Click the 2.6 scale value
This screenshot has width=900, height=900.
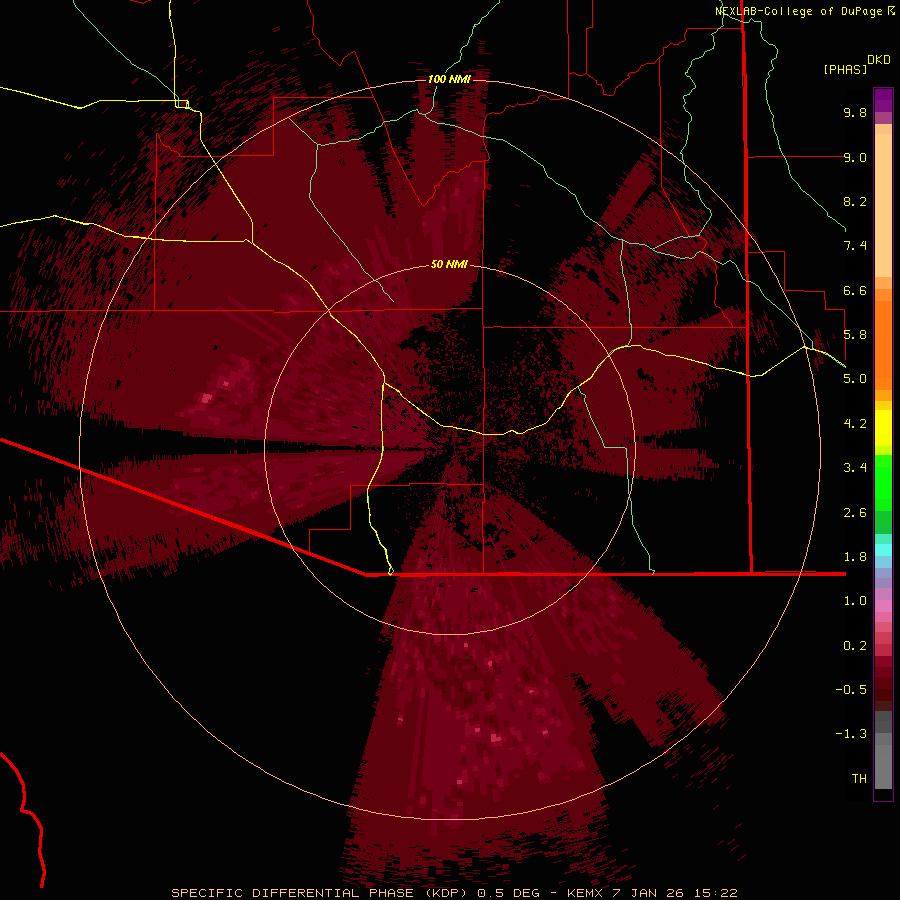point(855,512)
